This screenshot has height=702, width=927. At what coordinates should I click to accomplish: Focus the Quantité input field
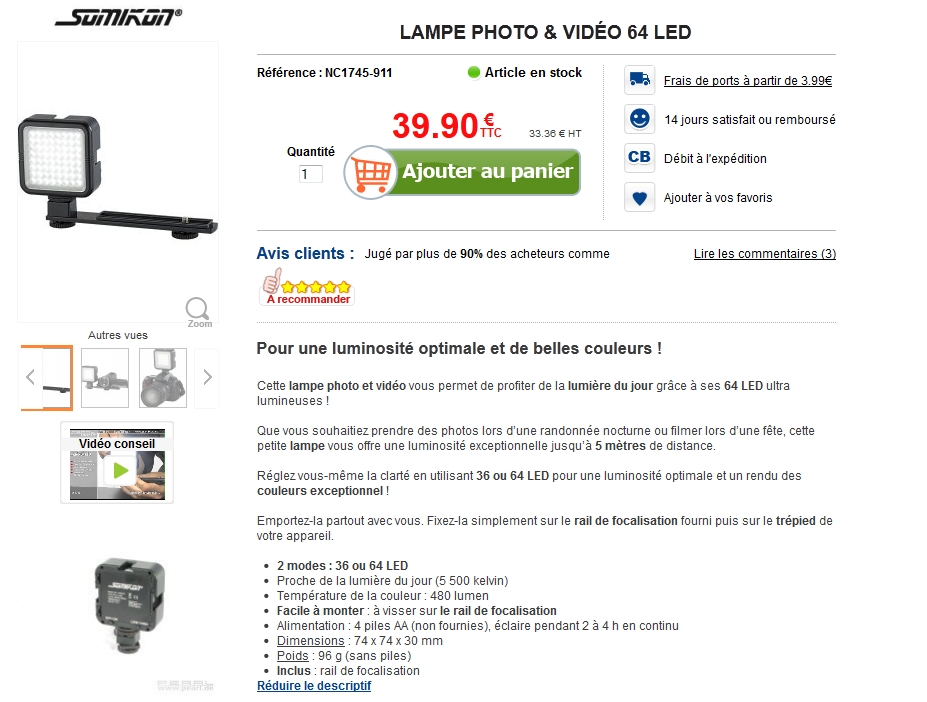(310, 174)
